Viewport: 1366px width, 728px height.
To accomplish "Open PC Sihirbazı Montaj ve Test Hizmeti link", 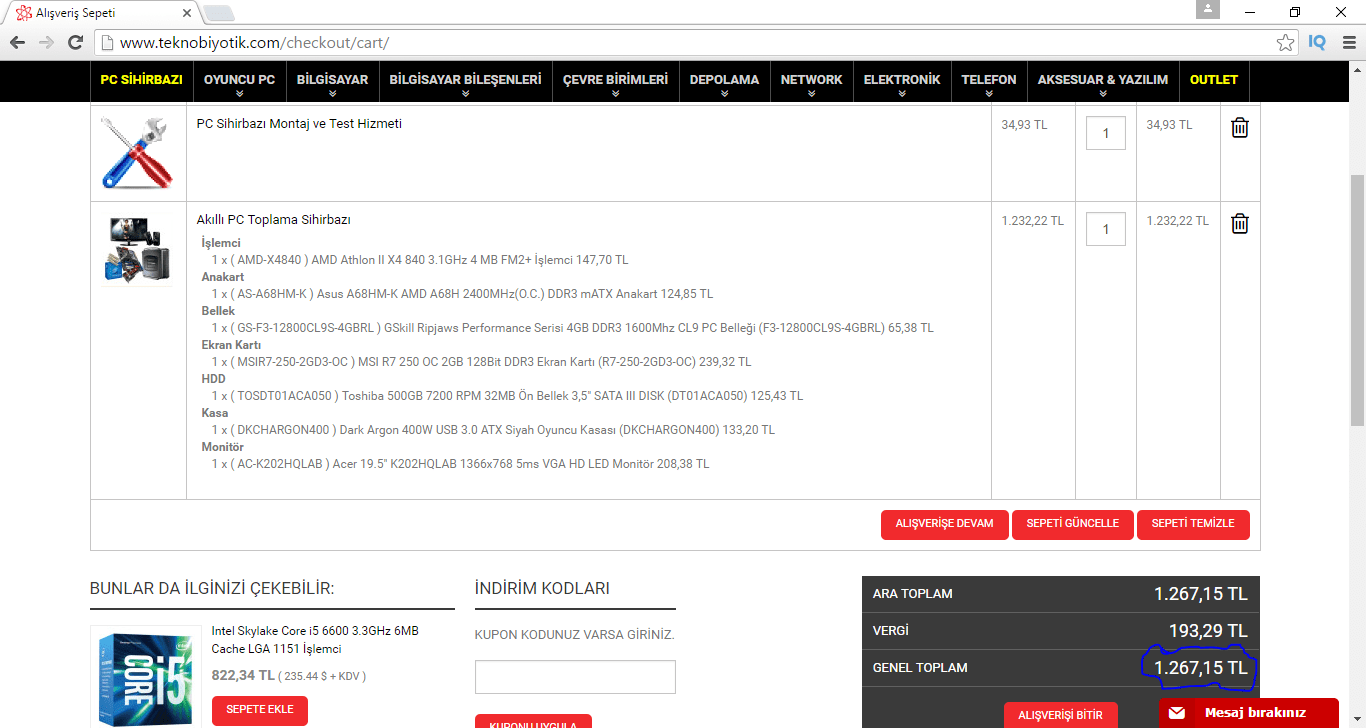I will point(299,124).
